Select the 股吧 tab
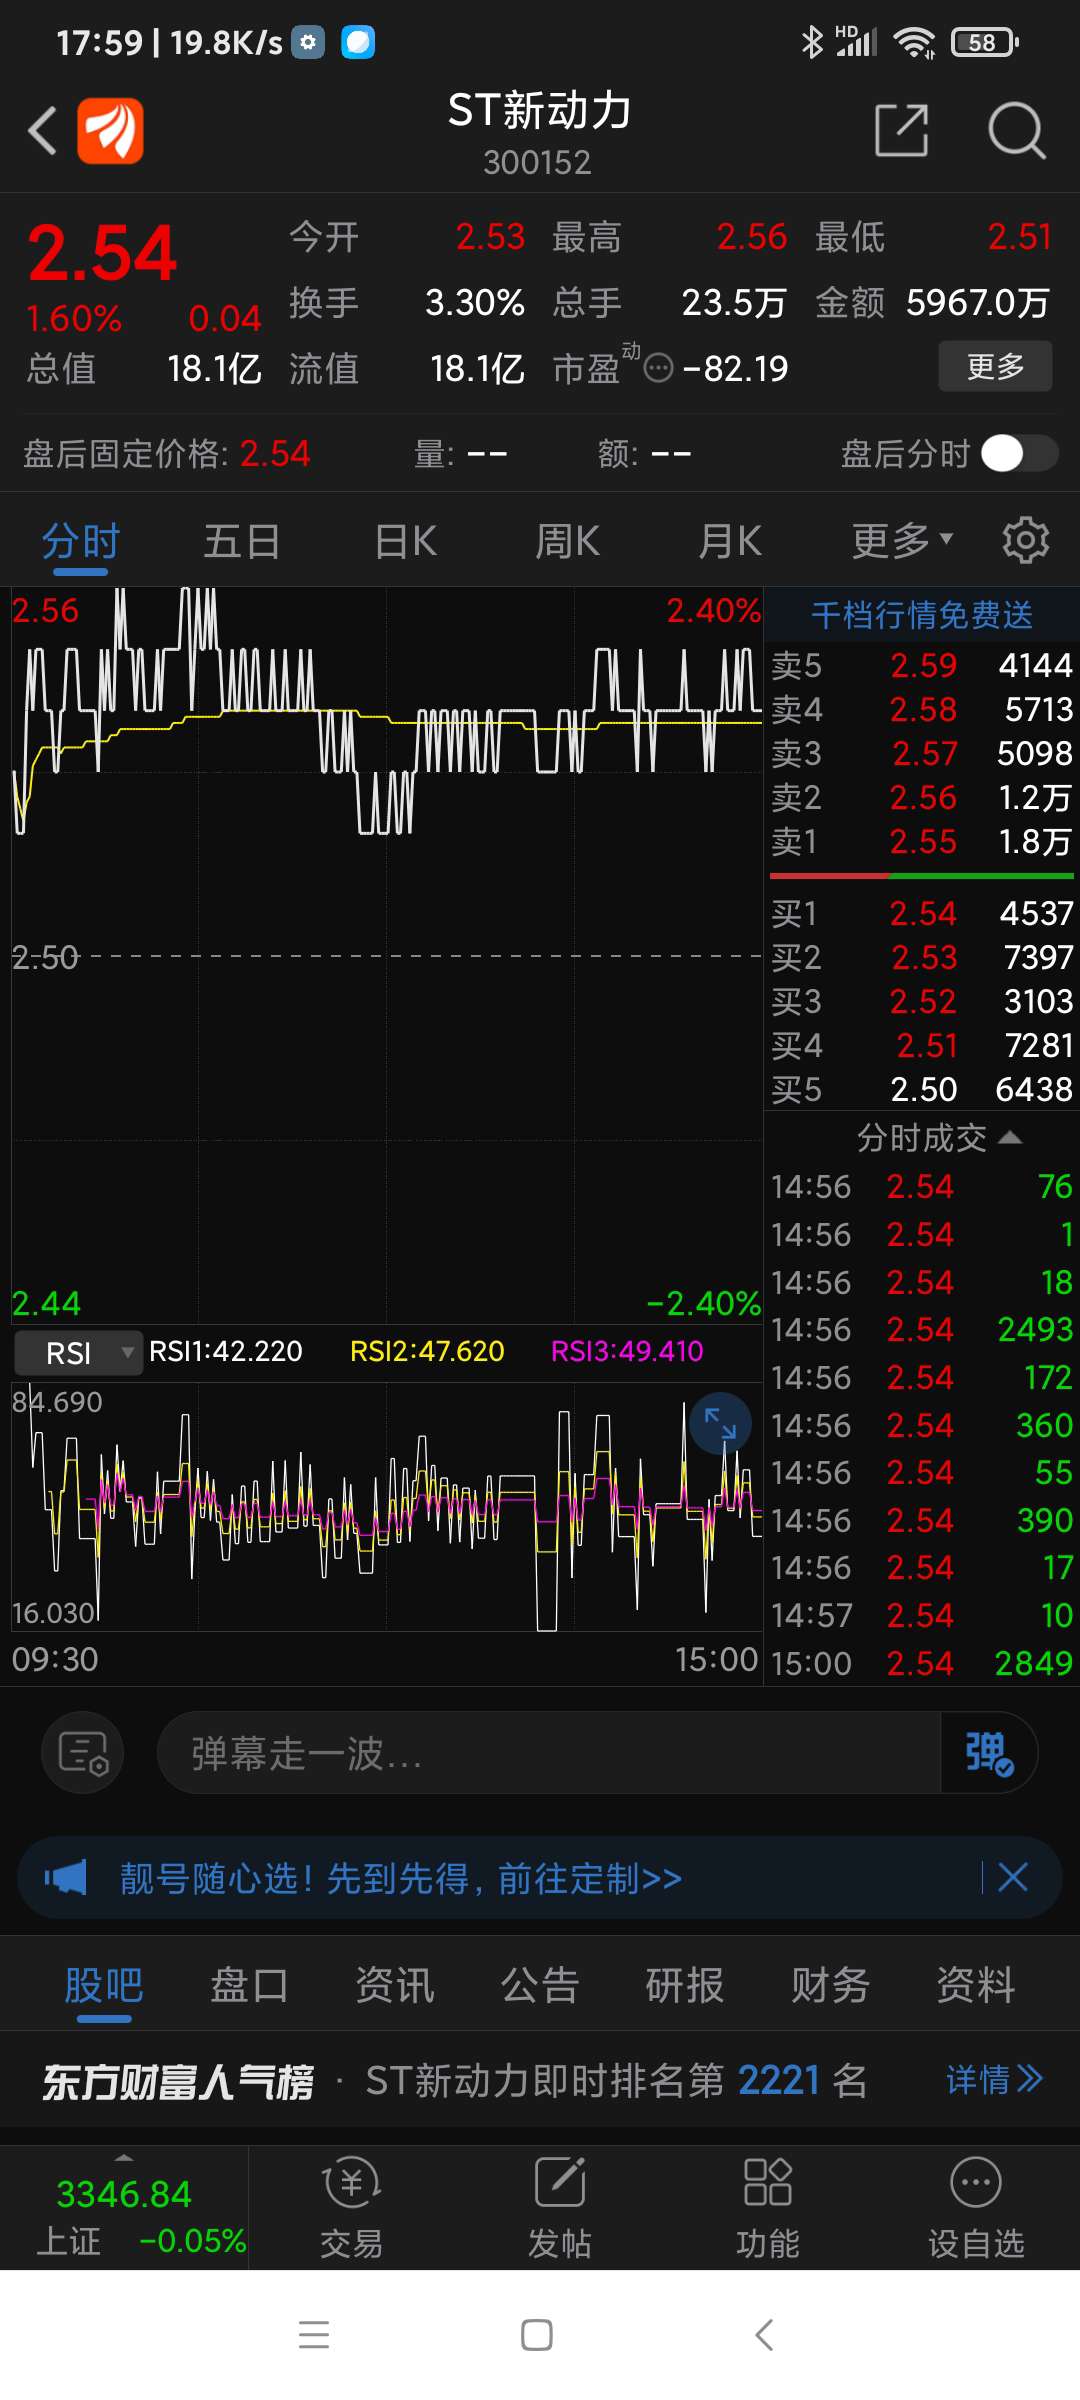Screen dimensions: 1080x2400 [x=104, y=1985]
